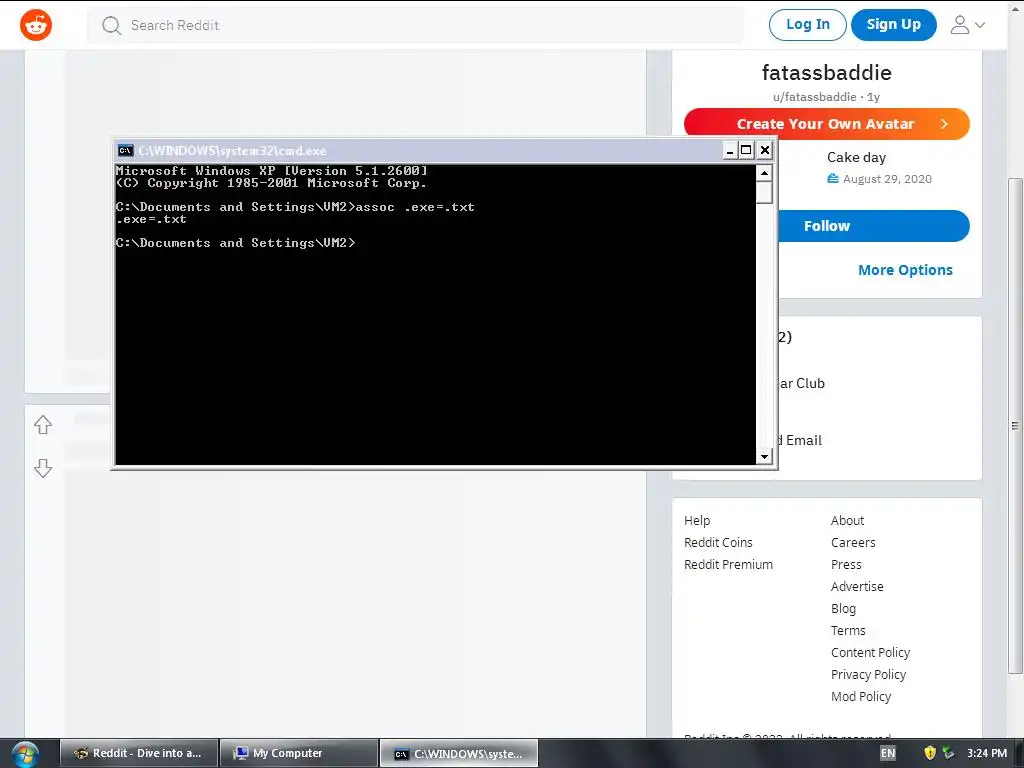Maximize the cmd.exe window
The width and height of the screenshot is (1024, 768).
(x=746, y=151)
